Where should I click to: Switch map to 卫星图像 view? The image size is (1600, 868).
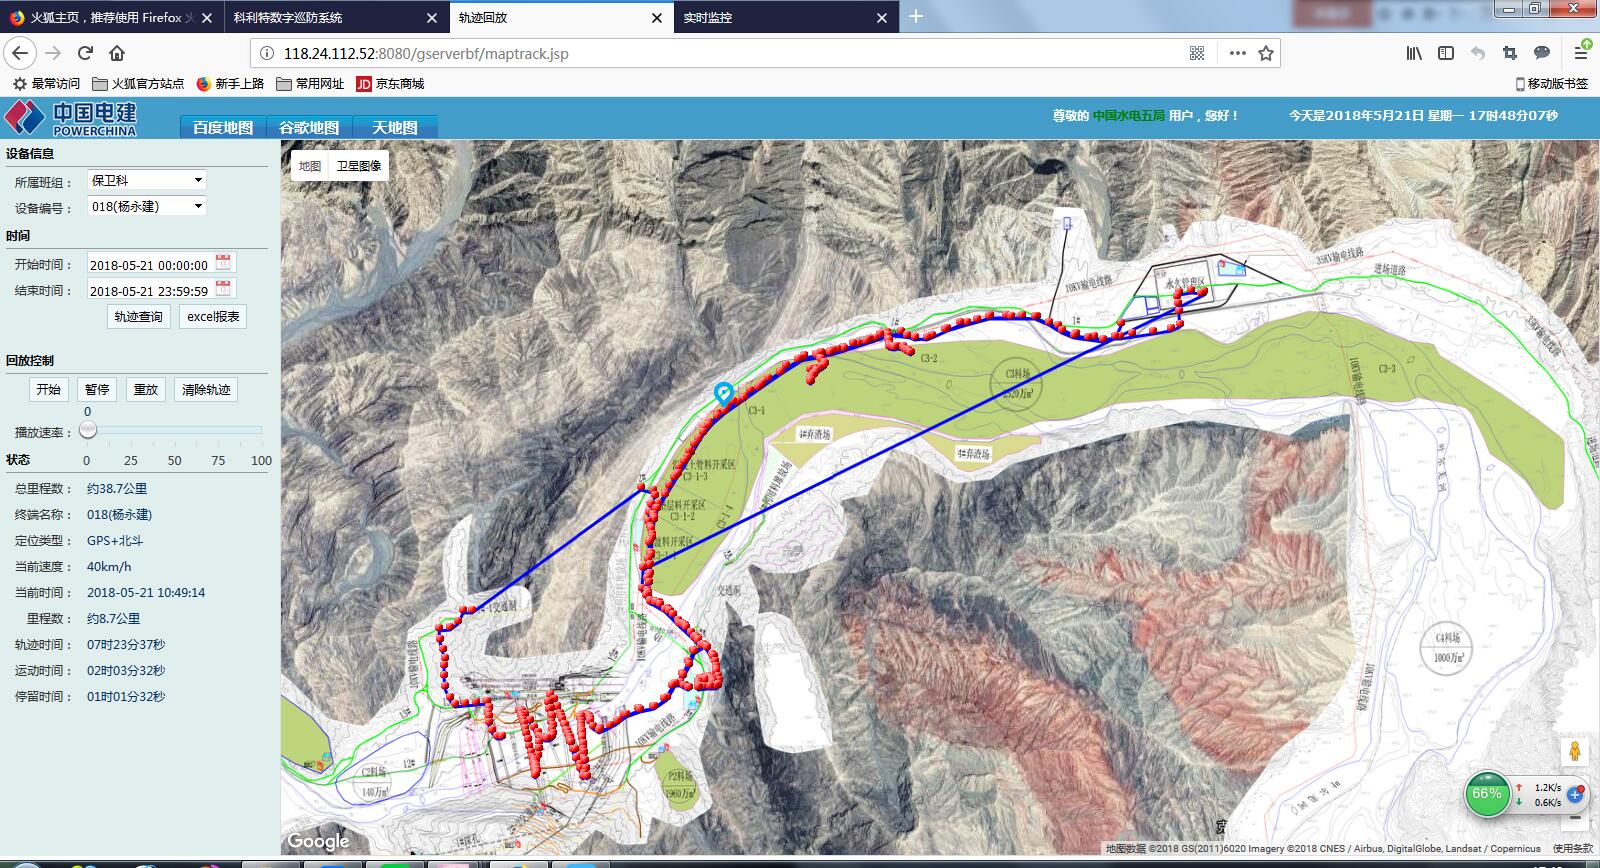pyautogui.click(x=359, y=166)
